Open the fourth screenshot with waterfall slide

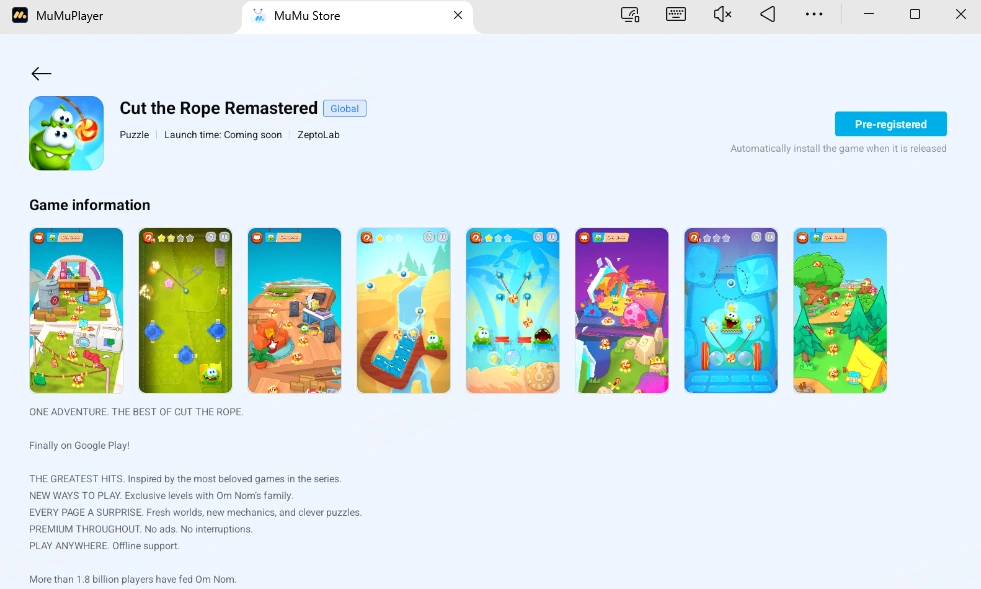pos(404,310)
